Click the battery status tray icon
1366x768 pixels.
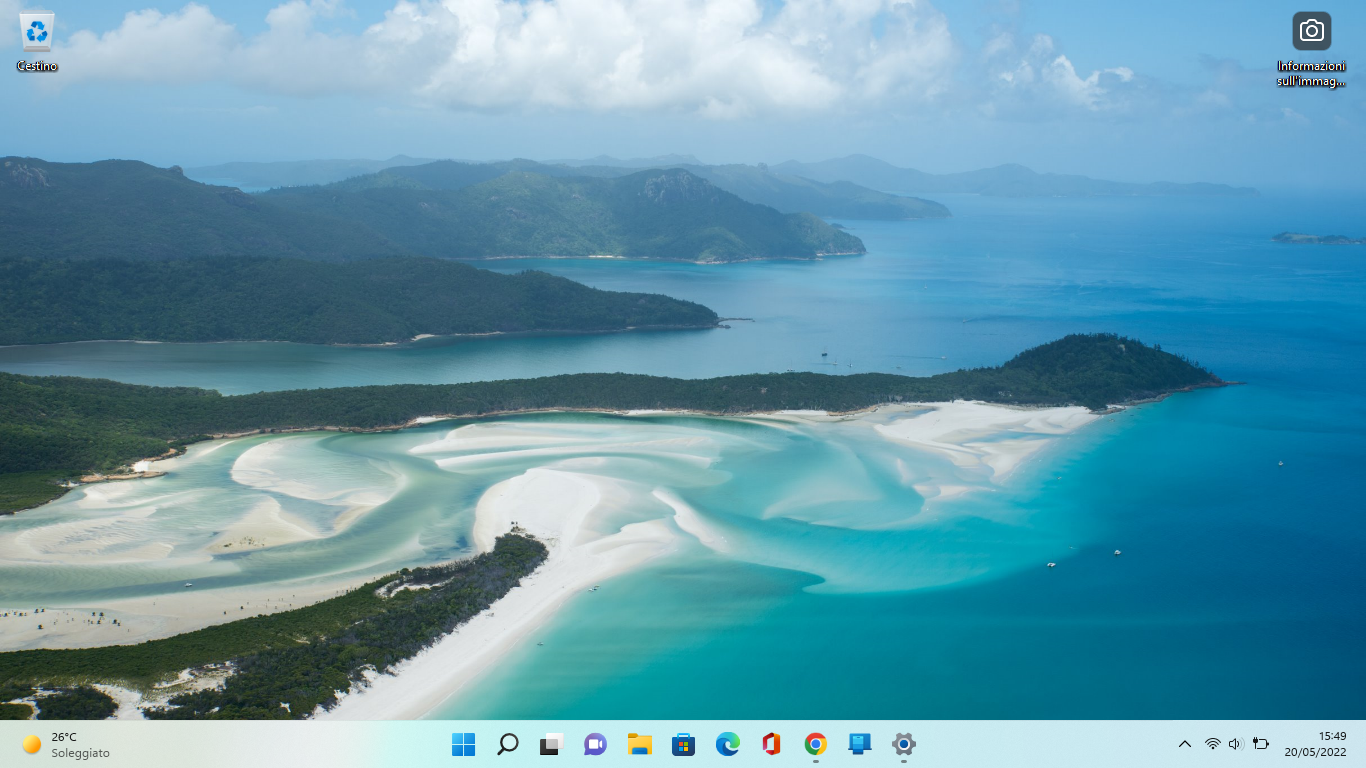click(x=1261, y=744)
